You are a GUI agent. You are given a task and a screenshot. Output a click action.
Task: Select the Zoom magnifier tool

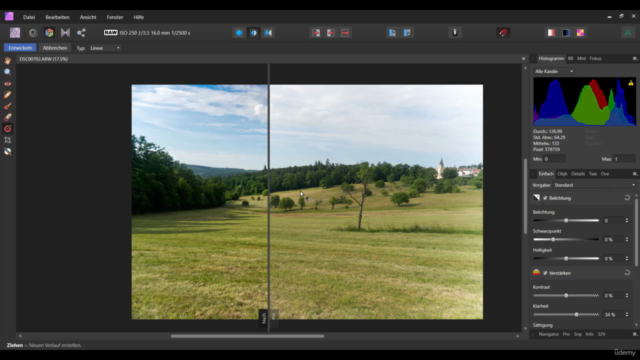point(7,72)
